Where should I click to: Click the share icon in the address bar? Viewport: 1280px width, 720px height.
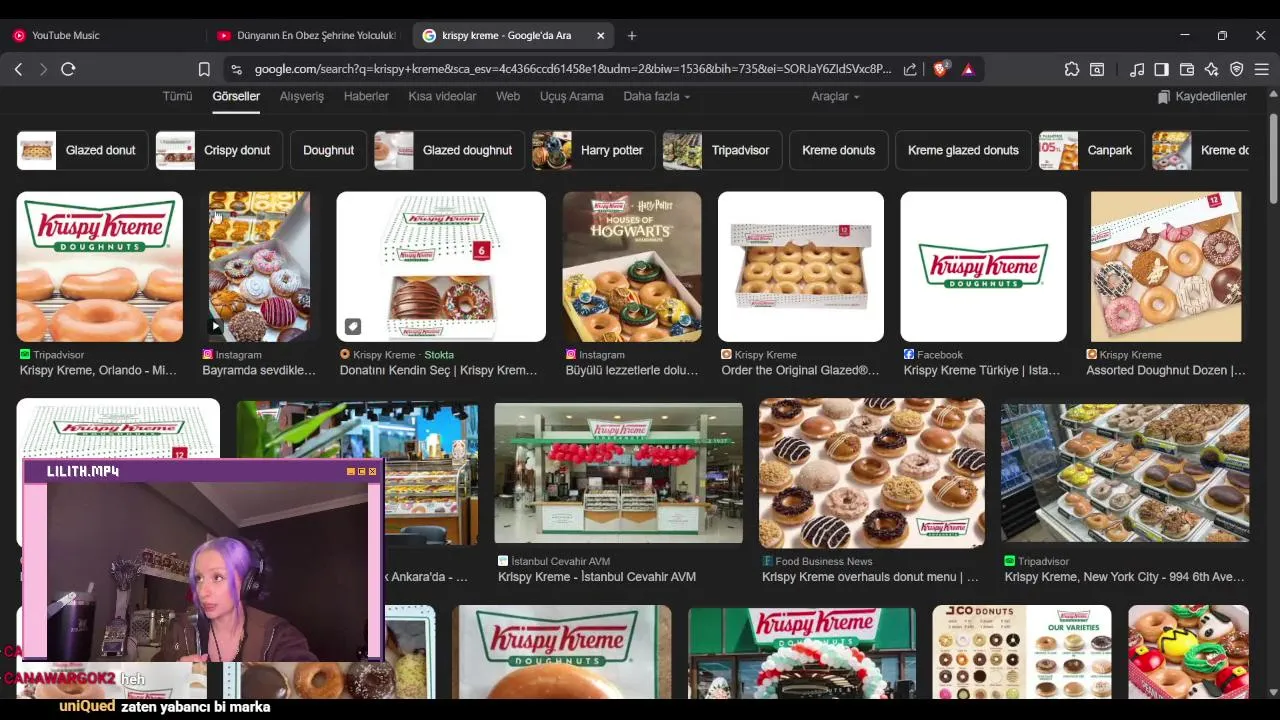pyautogui.click(x=910, y=69)
